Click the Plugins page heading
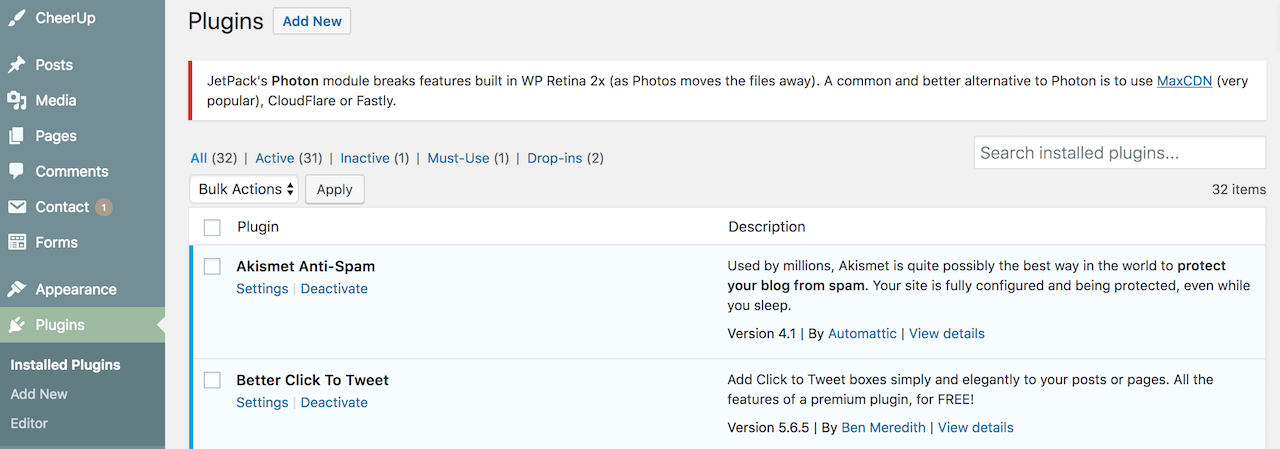The image size is (1280, 449). [226, 21]
